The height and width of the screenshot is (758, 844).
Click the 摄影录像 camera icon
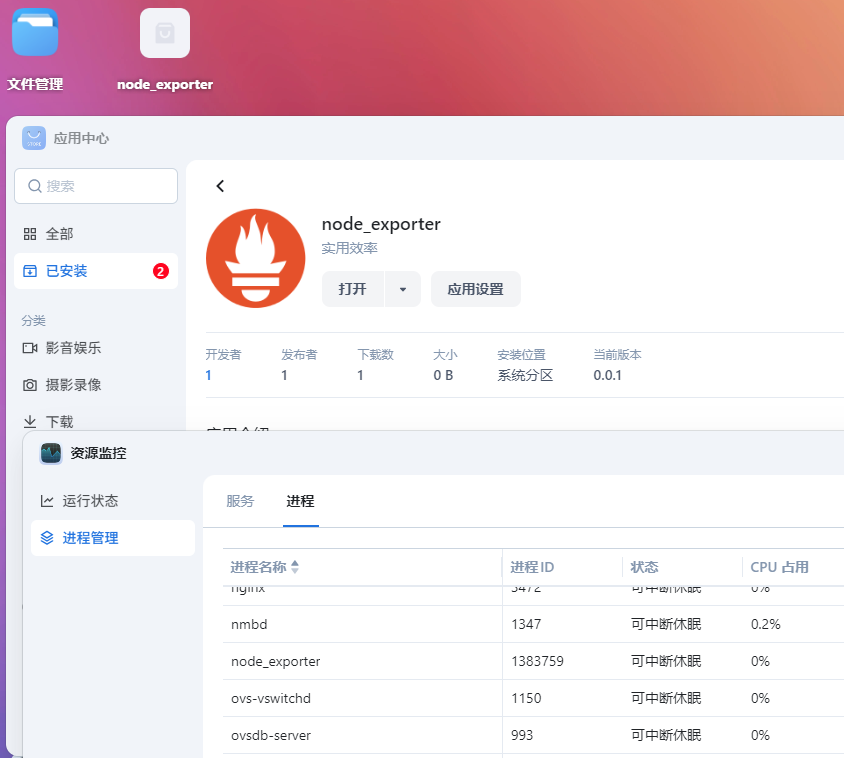[x=30, y=385]
